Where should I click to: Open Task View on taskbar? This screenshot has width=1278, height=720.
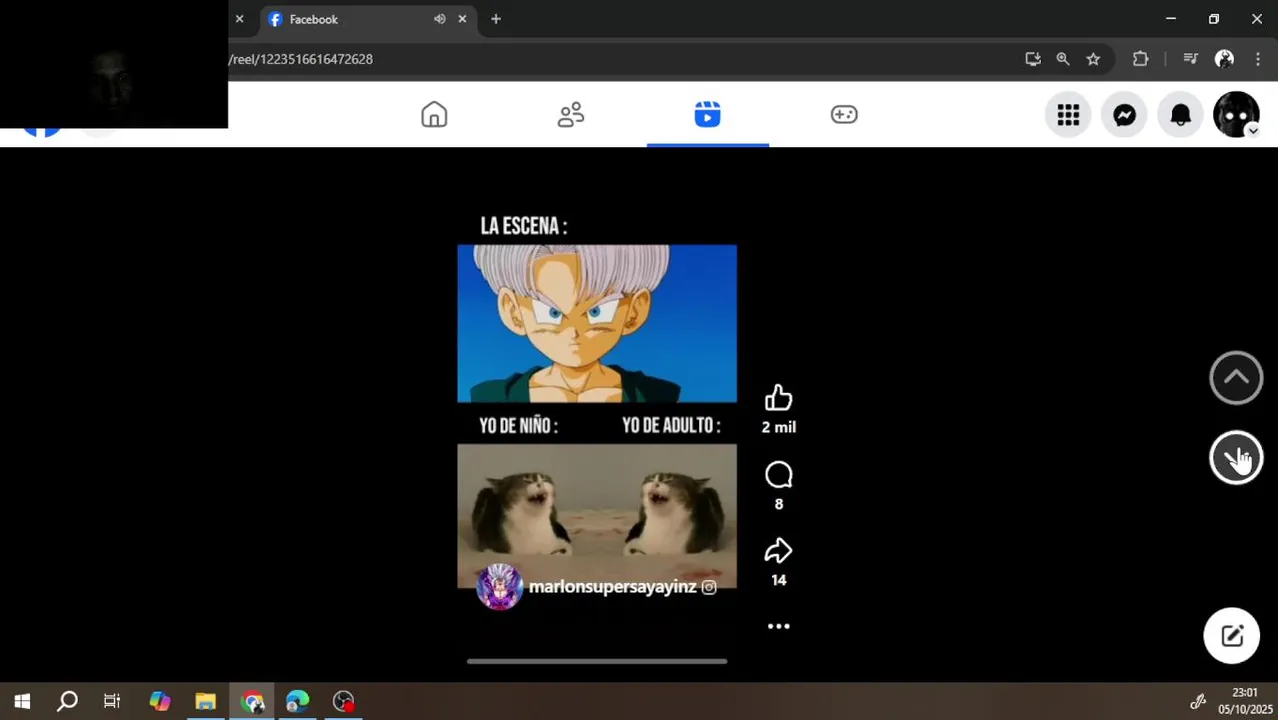[x=112, y=701]
